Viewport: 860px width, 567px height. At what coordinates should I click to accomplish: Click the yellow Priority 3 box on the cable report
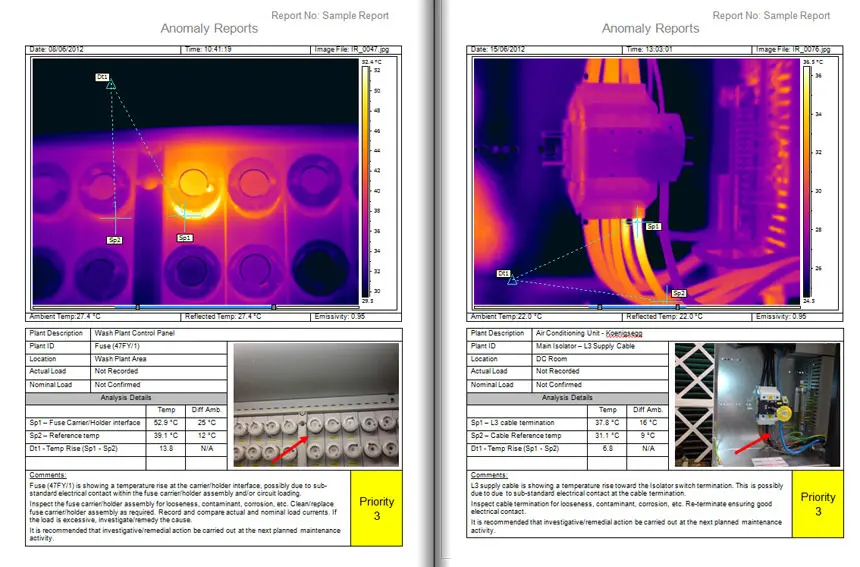(x=817, y=503)
